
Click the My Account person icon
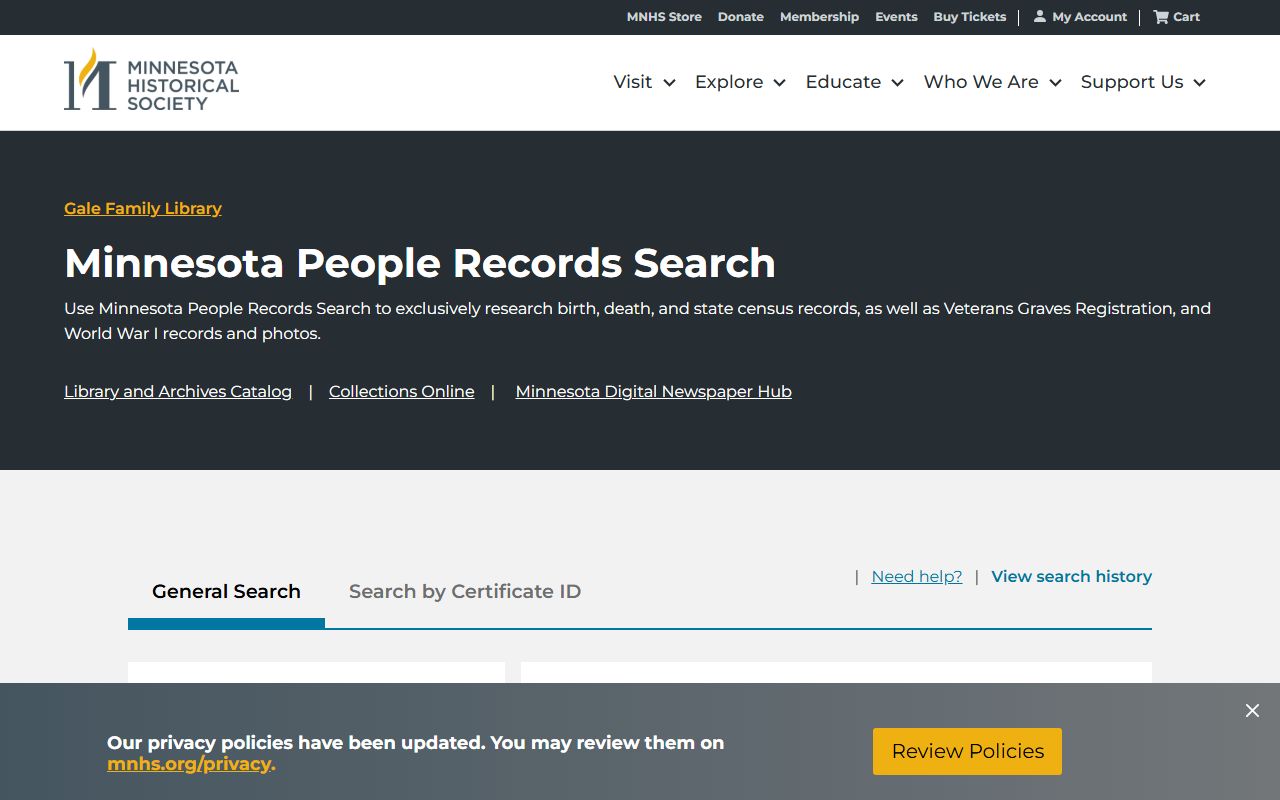click(x=1040, y=16)
